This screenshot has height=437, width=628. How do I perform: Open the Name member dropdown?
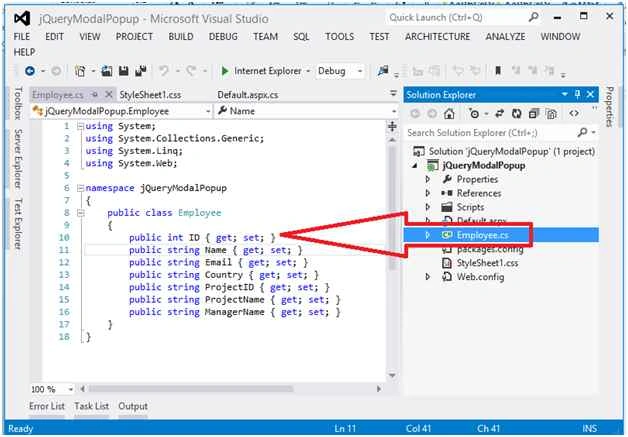pos(394,111)
